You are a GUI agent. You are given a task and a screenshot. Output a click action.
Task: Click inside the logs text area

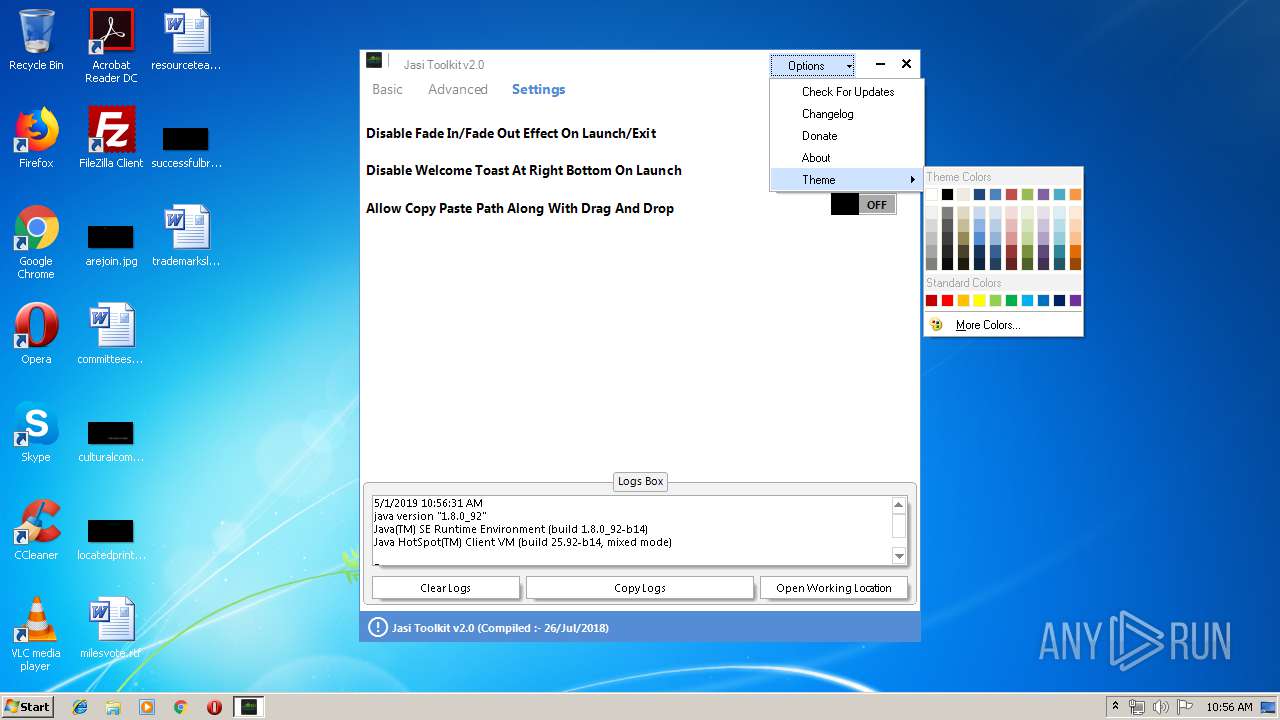(630, 531)
